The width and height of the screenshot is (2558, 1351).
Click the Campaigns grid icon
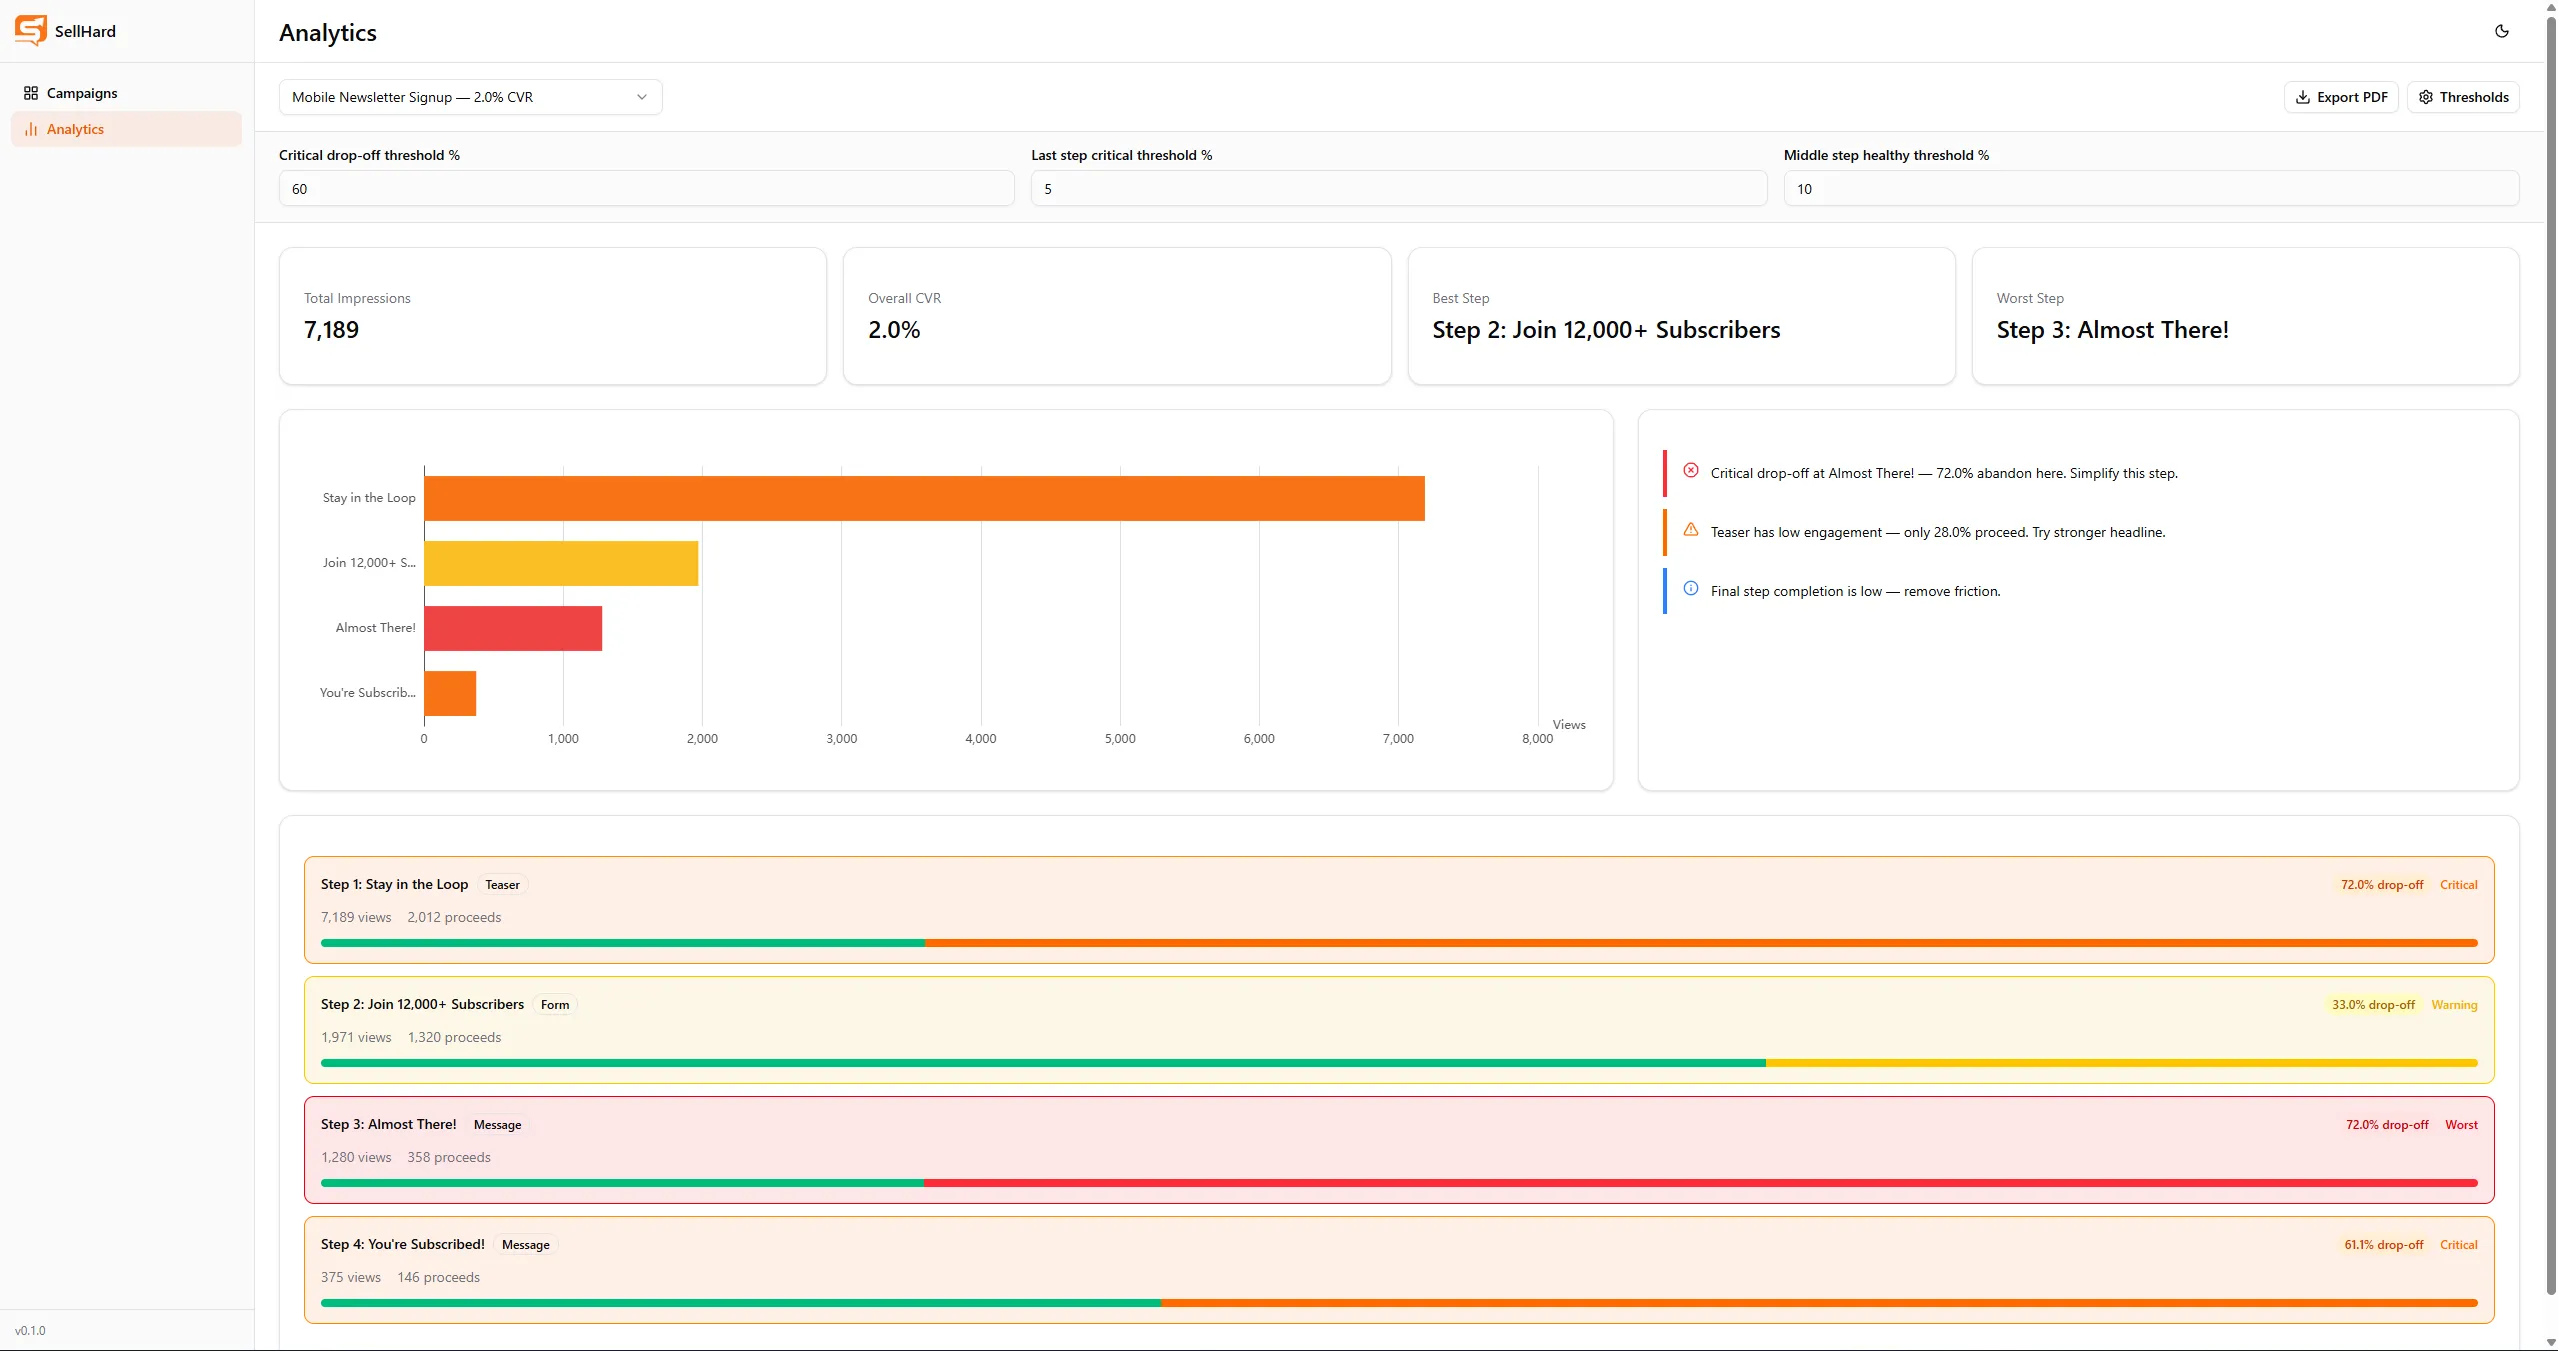[x=31, y=93]
